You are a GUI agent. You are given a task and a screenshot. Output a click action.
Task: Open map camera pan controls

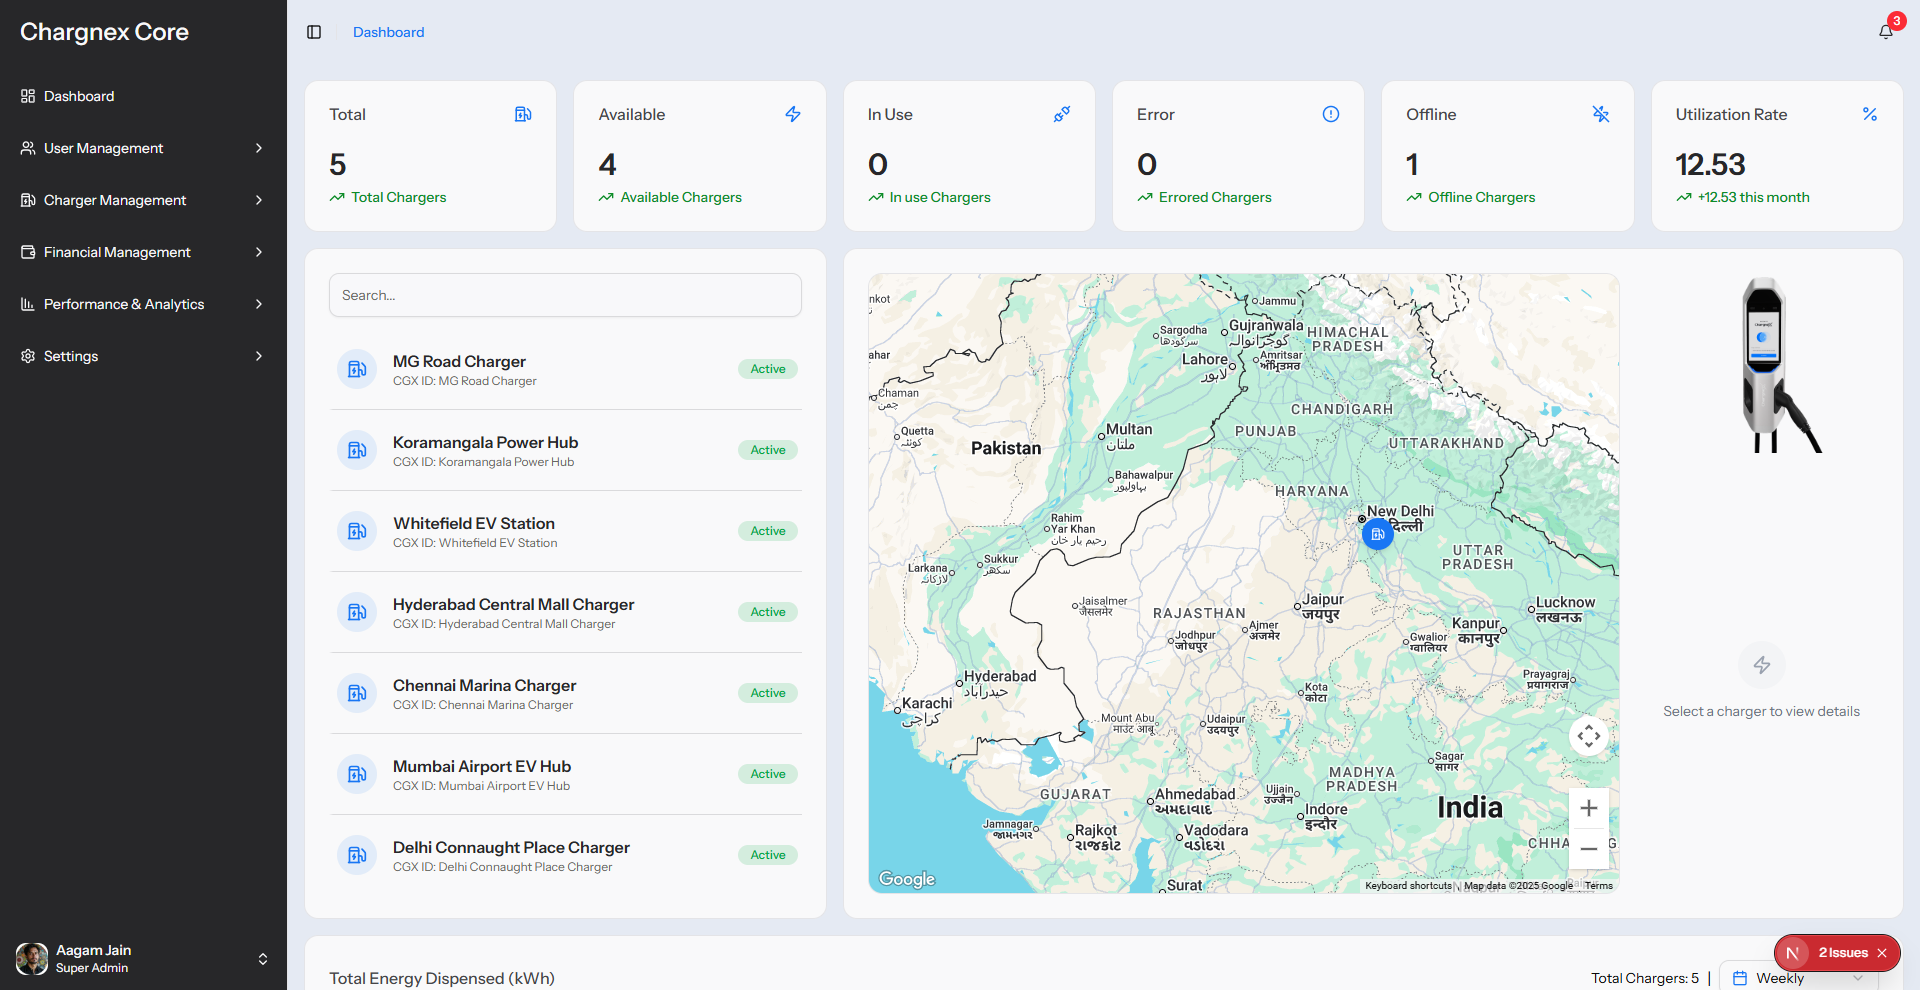[1589, 737]
